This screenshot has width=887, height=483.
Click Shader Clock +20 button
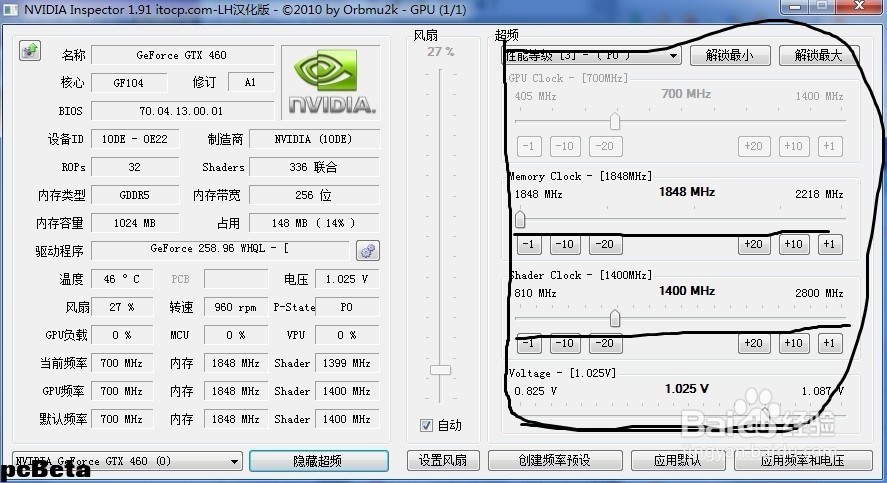[x=754, y=343]
